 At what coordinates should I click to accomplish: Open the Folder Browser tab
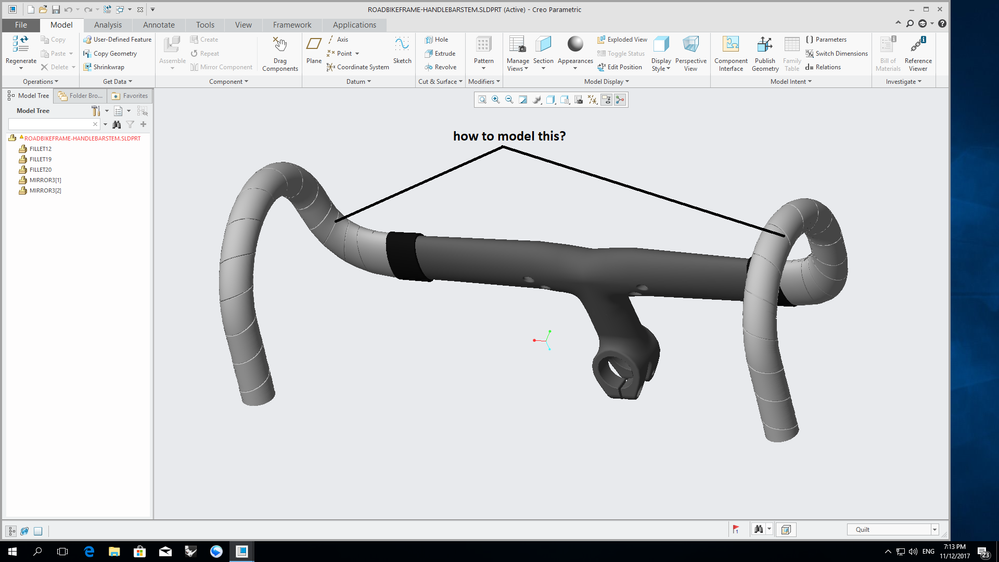coord(80,96)
